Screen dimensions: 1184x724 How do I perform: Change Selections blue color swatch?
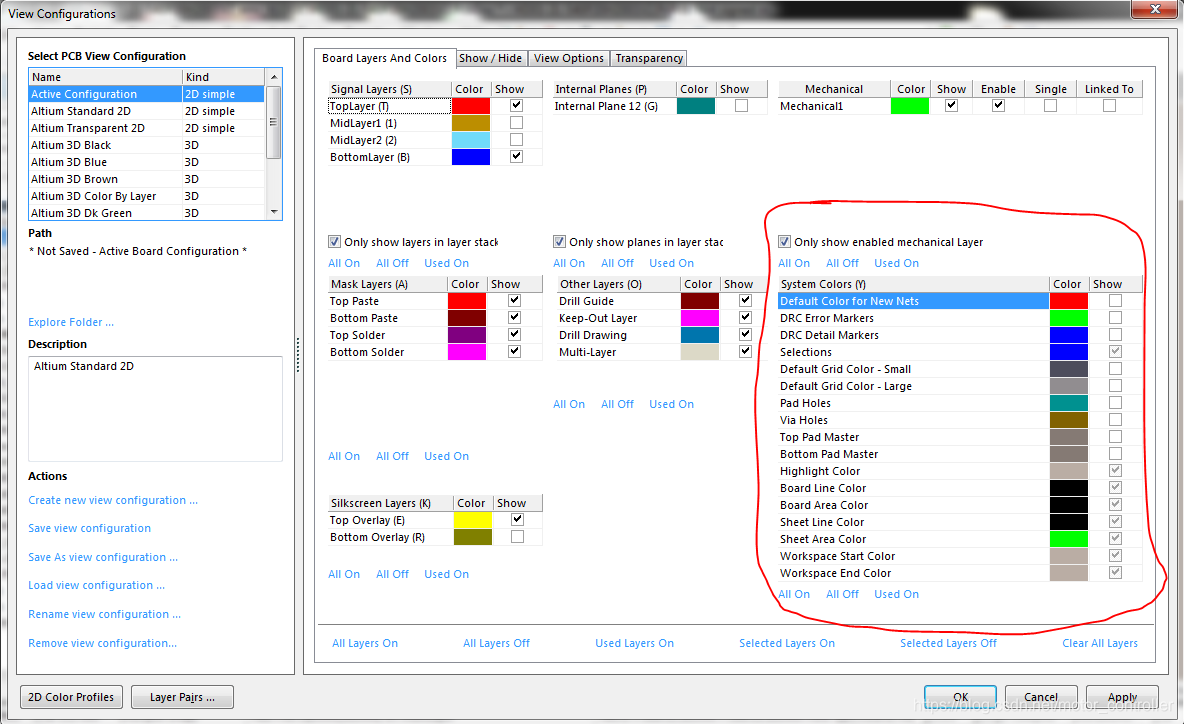[x=1068, y=352]
